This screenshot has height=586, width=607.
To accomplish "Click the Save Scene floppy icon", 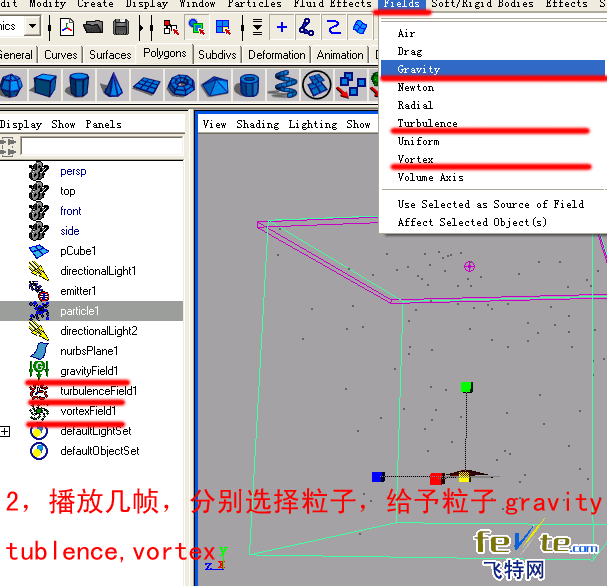I will [x=121, y=27].
